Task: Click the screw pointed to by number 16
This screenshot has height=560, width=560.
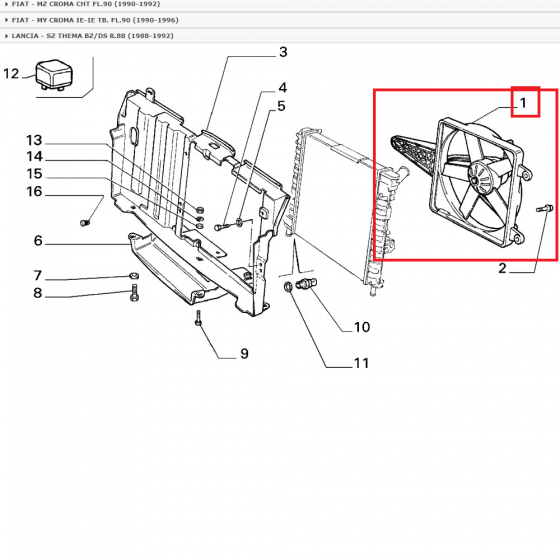Action: click(85, 223)
